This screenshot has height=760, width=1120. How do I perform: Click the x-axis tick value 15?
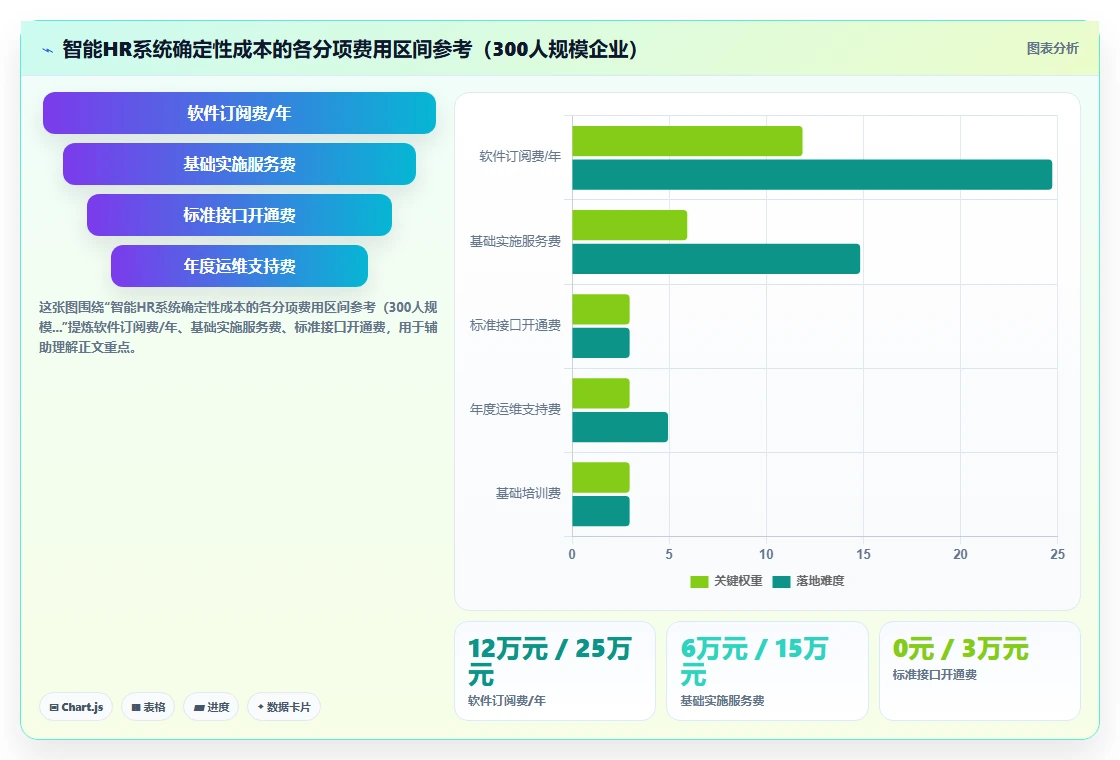(x=863, y=554)
